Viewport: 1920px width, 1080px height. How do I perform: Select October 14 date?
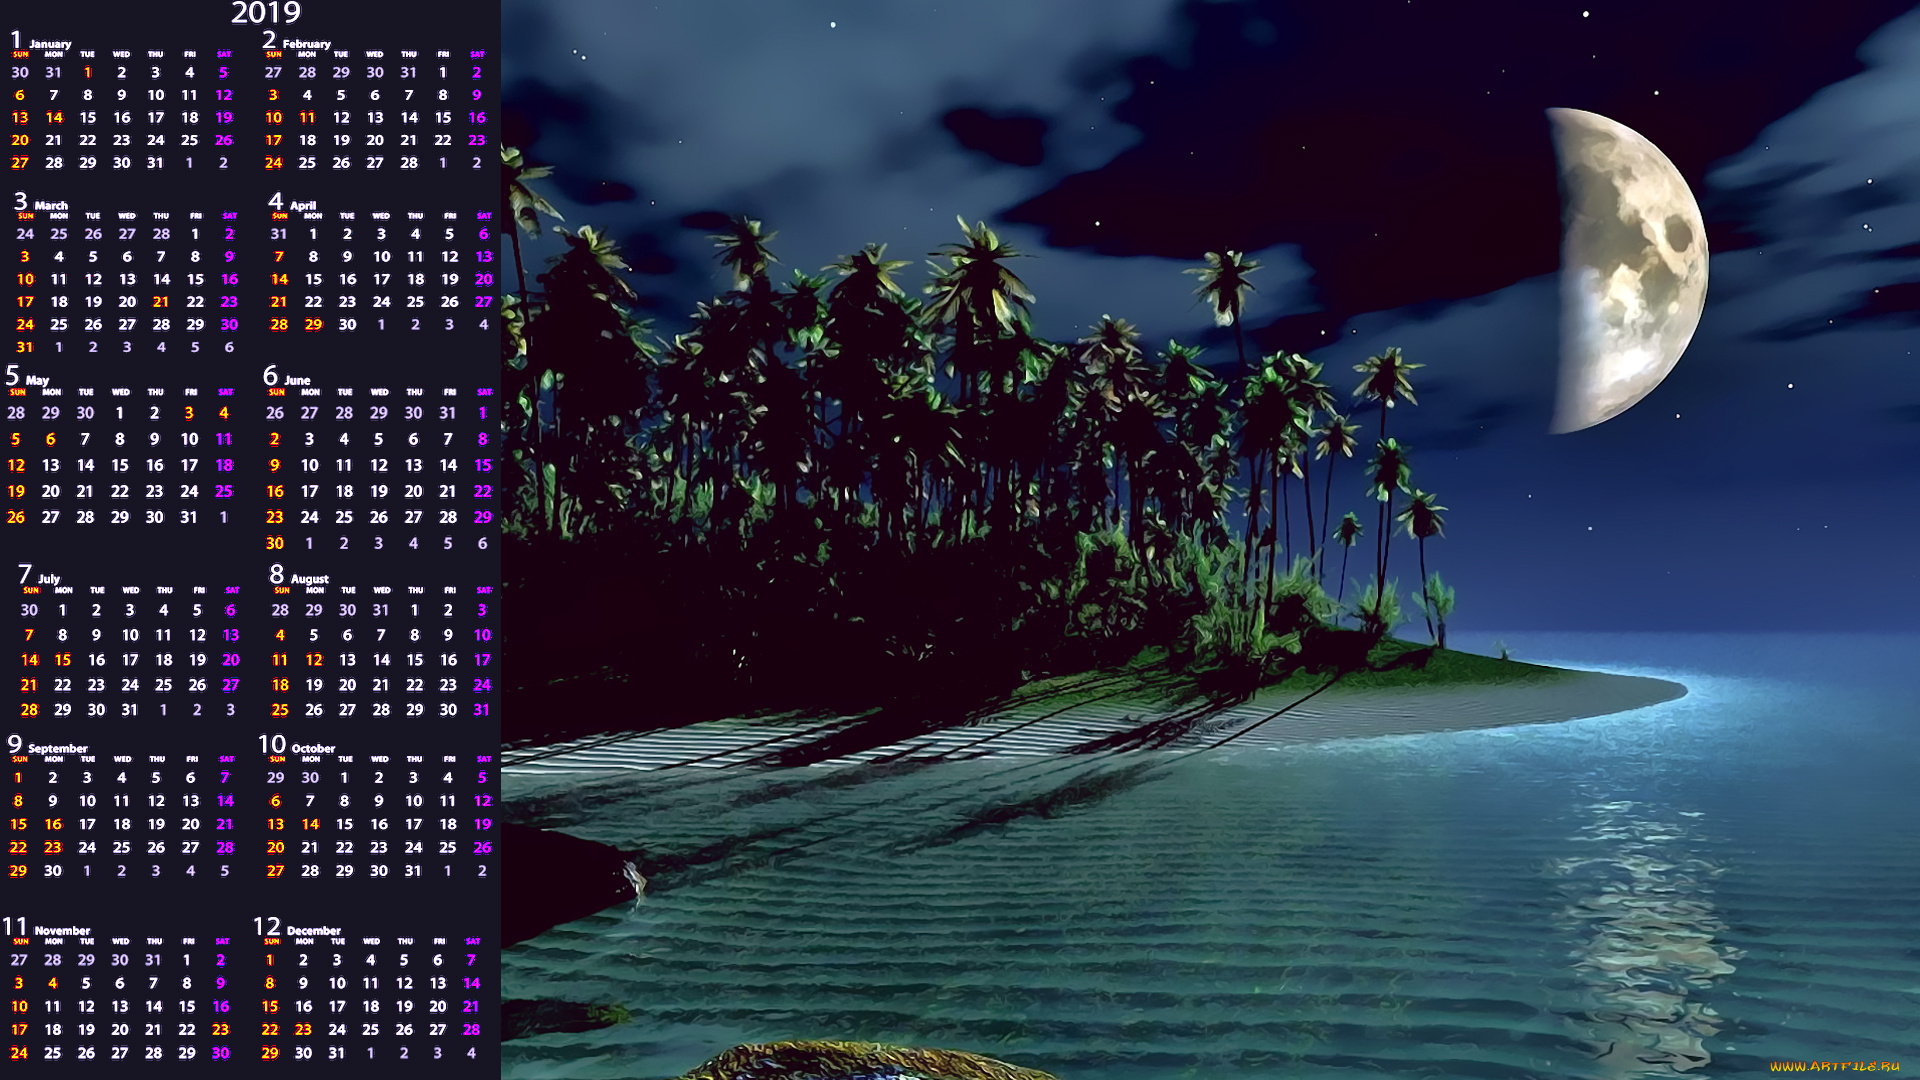pos(310,824)
